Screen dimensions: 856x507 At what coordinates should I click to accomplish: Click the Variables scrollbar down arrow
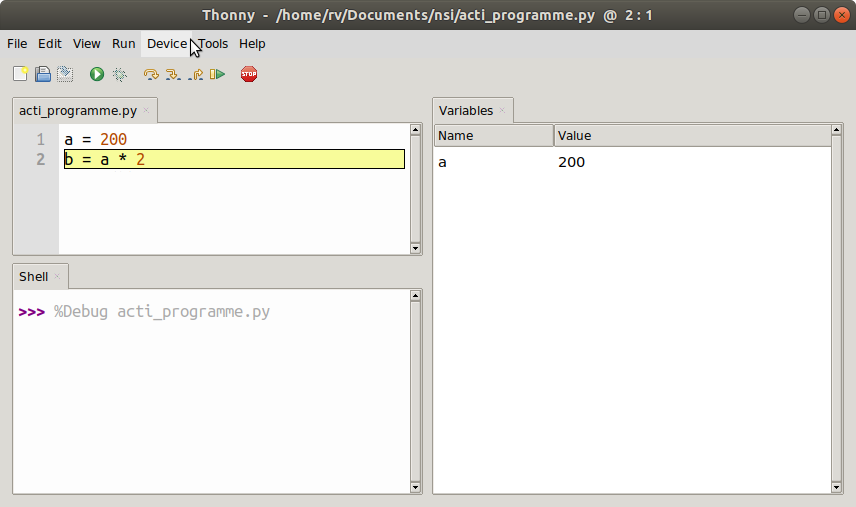click(836, 487)
